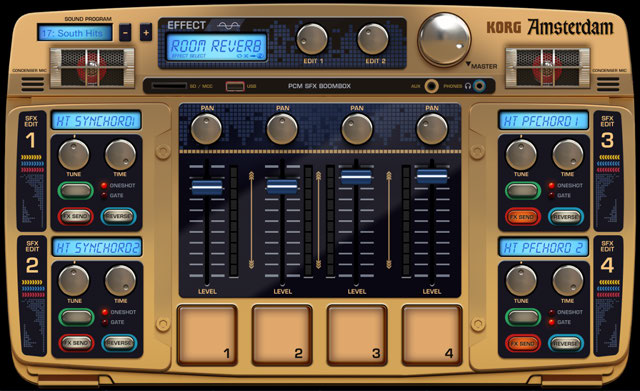Click the USB port icon

[x=235, y=86]
